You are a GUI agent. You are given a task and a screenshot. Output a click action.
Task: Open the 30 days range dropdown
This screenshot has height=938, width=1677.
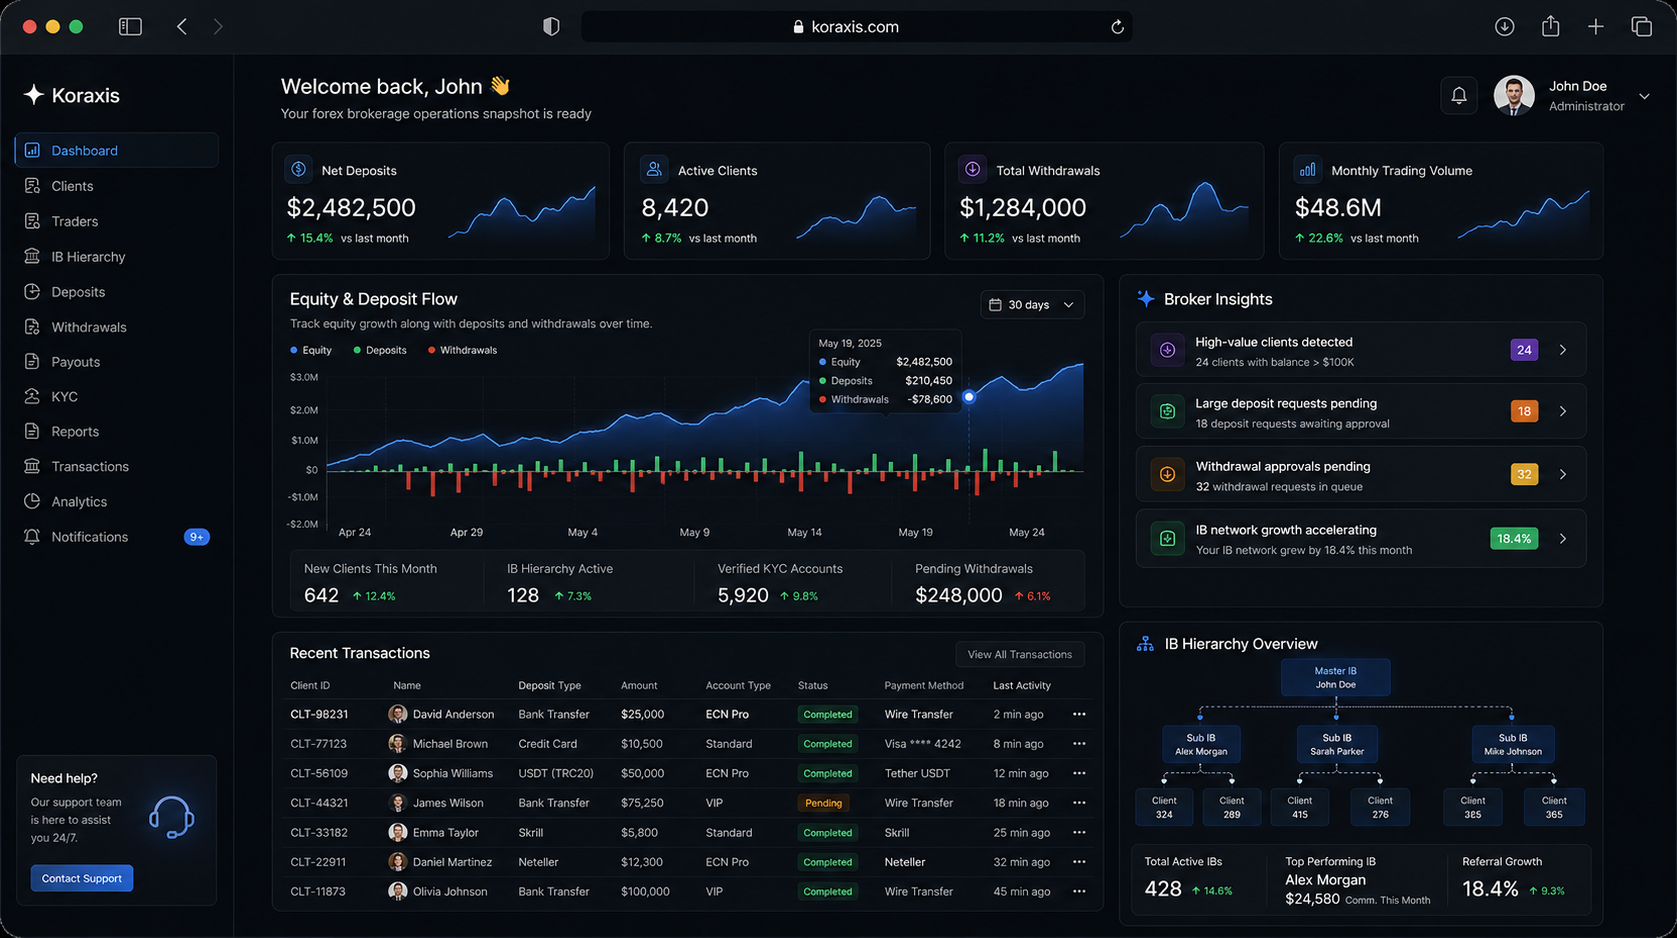tap(1031, 305)
